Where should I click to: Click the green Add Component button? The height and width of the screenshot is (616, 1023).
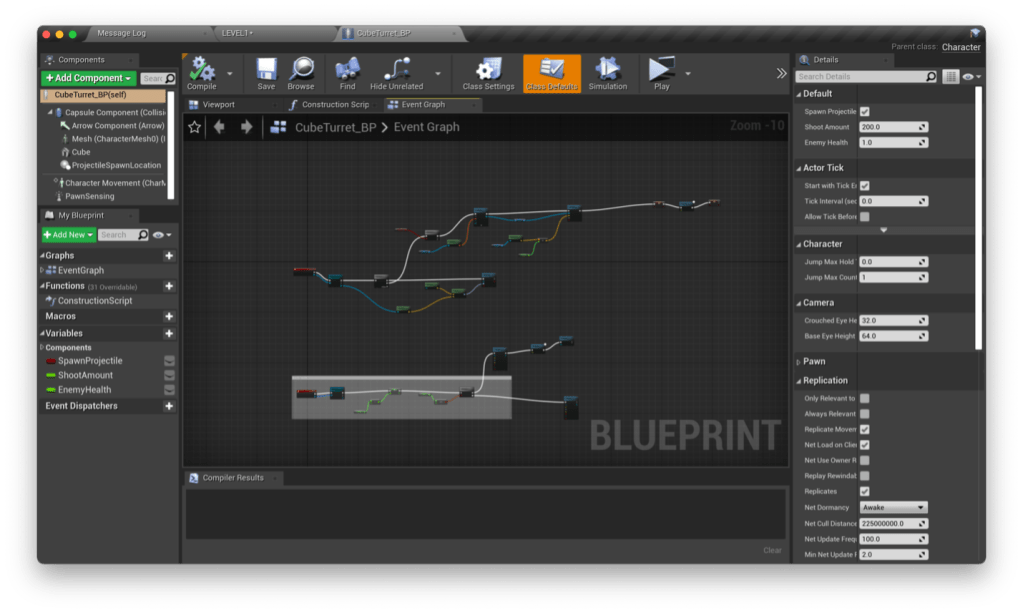pyautogui.click(x=88, y=78)
